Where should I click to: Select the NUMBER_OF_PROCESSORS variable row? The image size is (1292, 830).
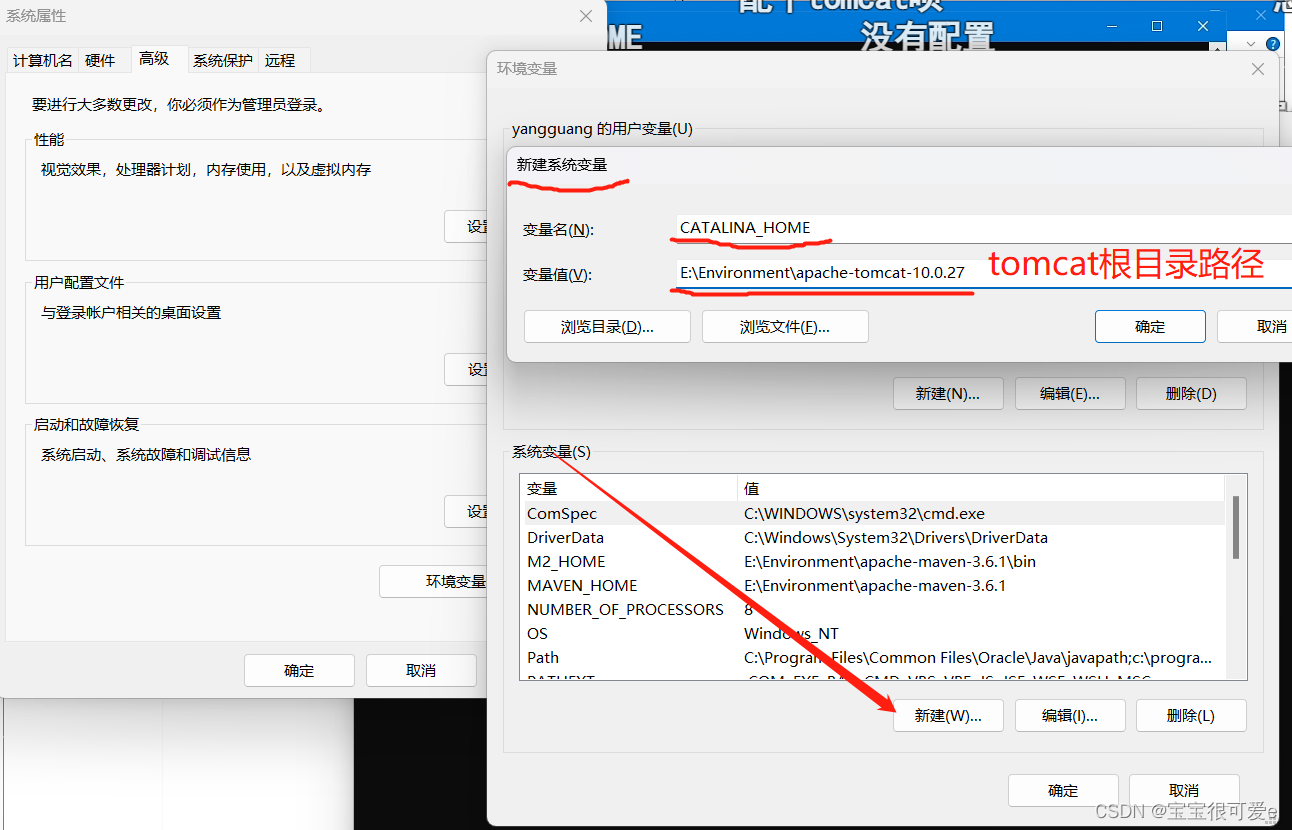pos(872,609)
